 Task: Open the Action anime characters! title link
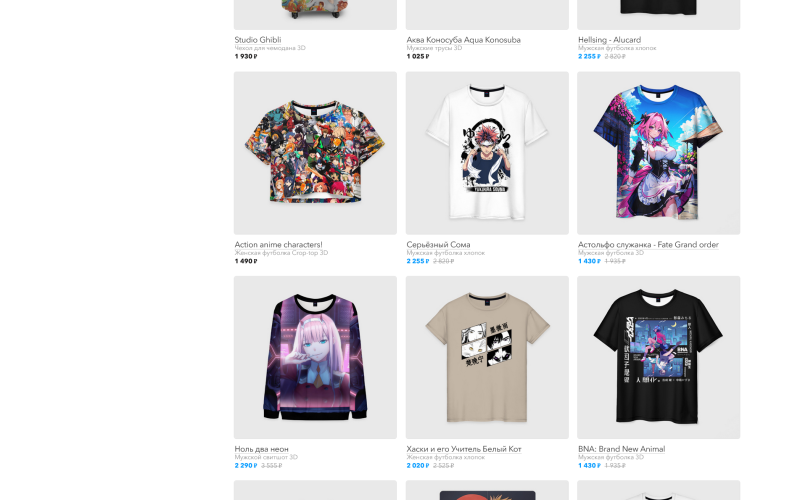click(278, 244)
